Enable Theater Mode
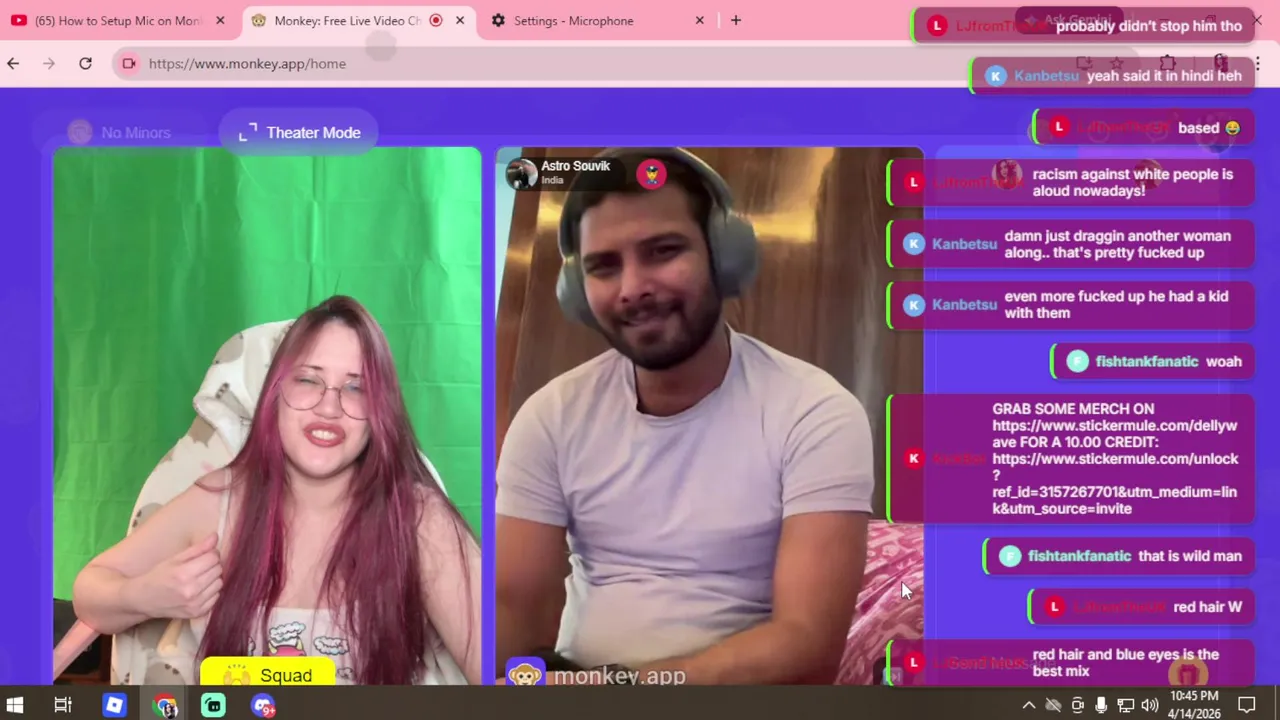 click(x=299, y=132)
